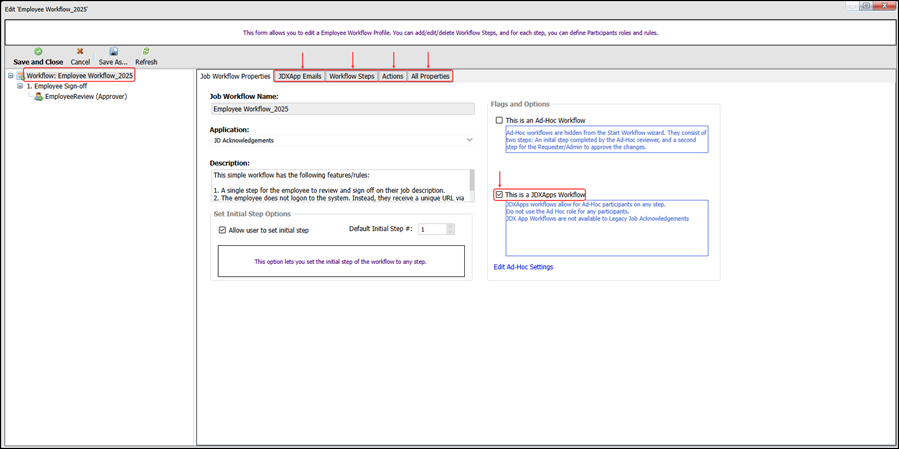Select the workflow root icon in tree

[19, 76]
